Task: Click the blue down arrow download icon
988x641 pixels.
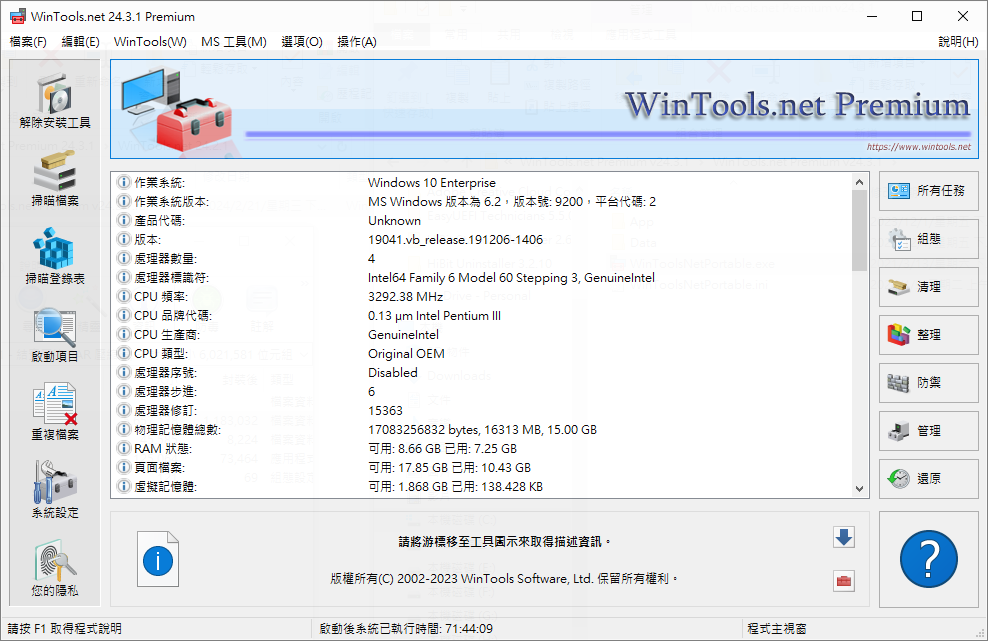Action: (844, 538)
